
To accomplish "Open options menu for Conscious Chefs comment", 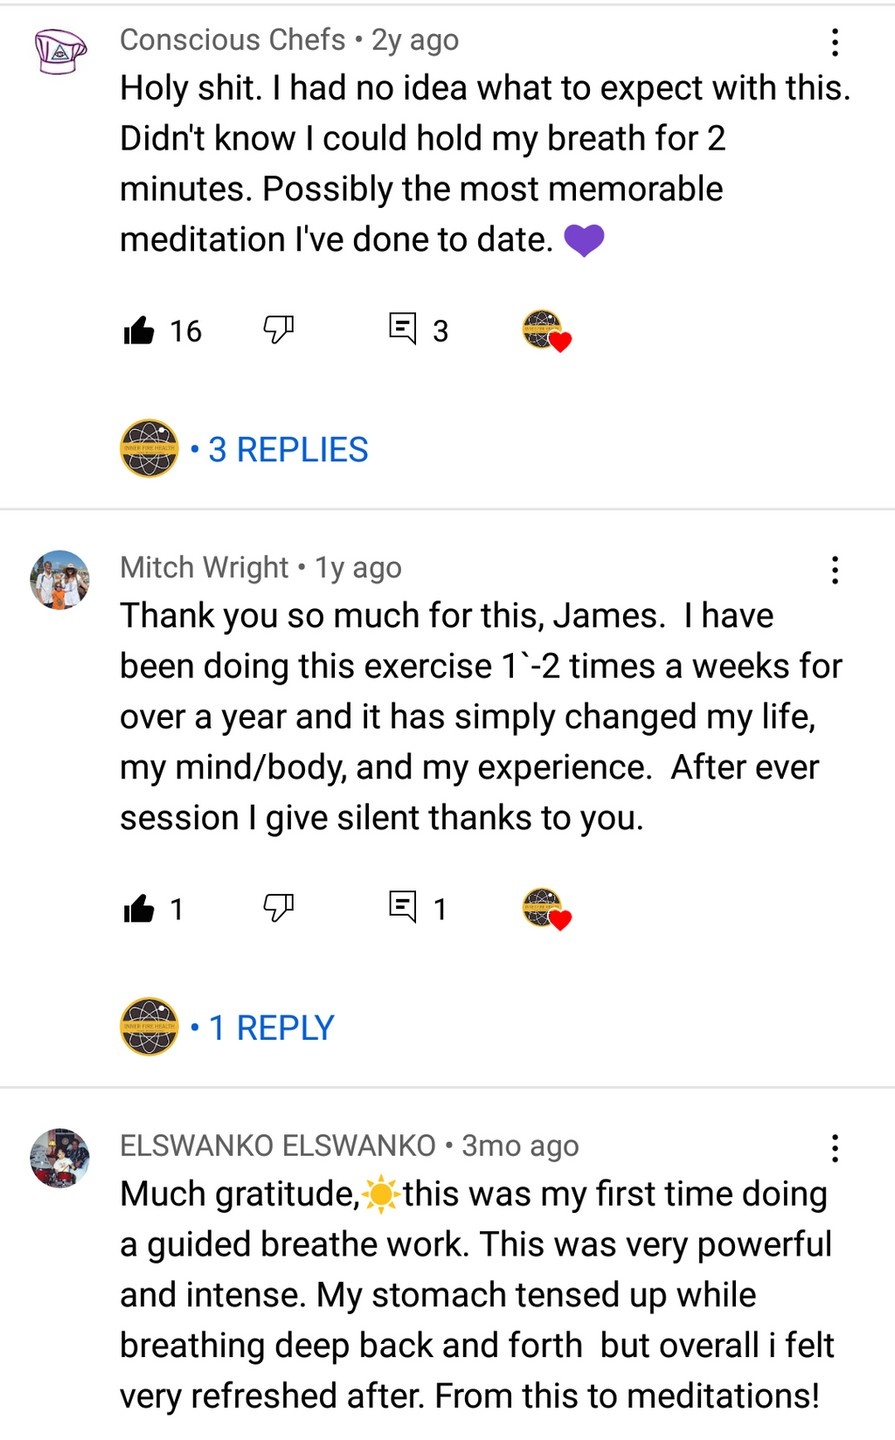I will (x=834, y=42).
